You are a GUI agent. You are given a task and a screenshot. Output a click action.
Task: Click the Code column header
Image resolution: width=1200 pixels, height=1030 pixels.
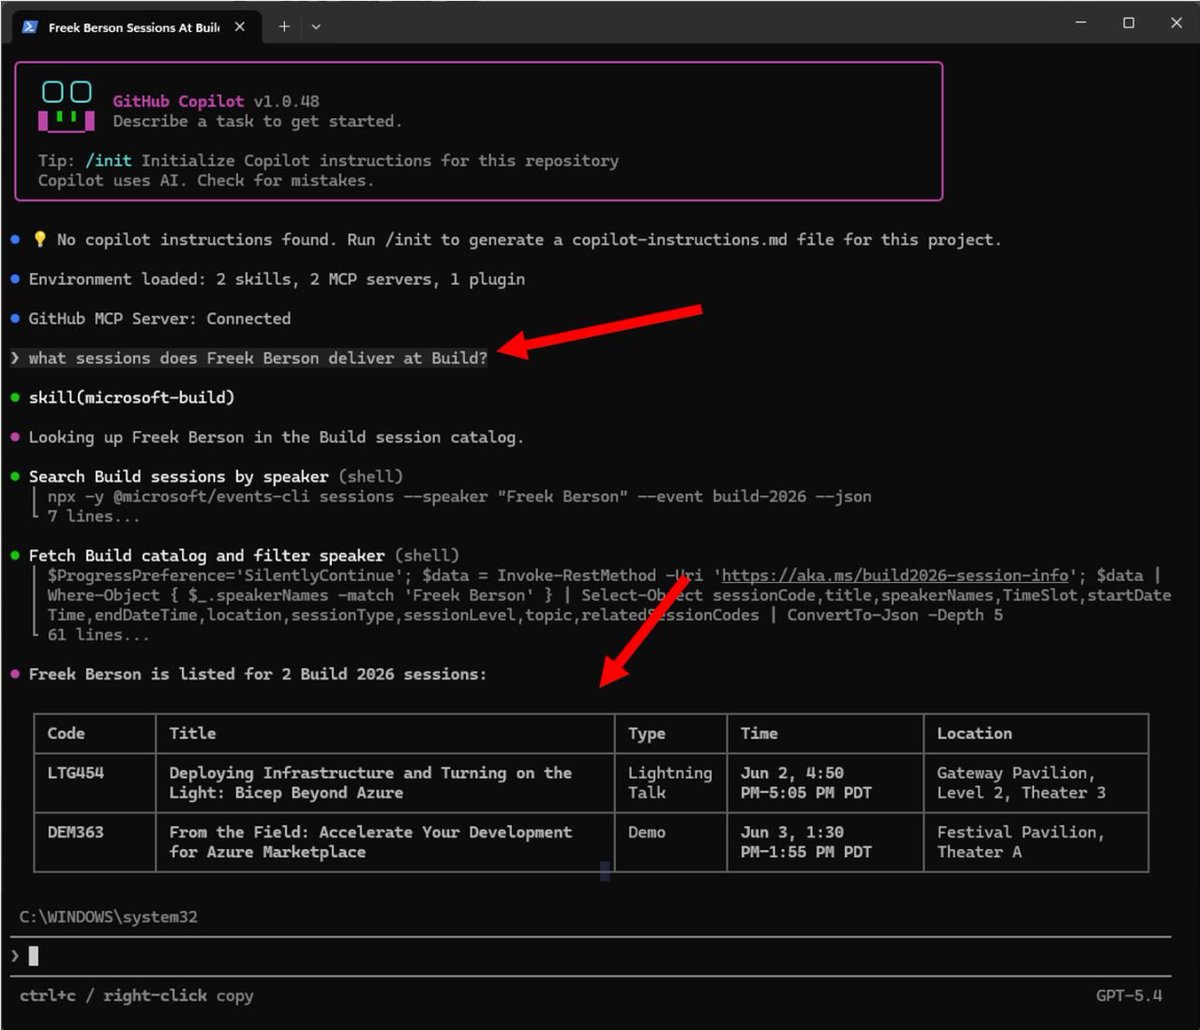pyautogui.click(x=66, y=733)
